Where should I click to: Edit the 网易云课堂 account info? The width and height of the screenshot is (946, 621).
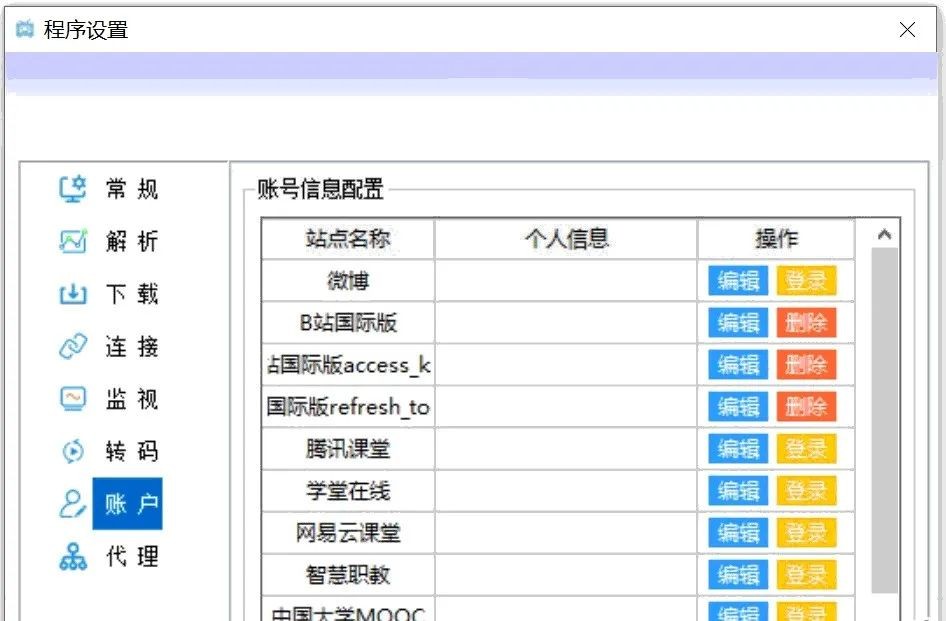point(738,533)
